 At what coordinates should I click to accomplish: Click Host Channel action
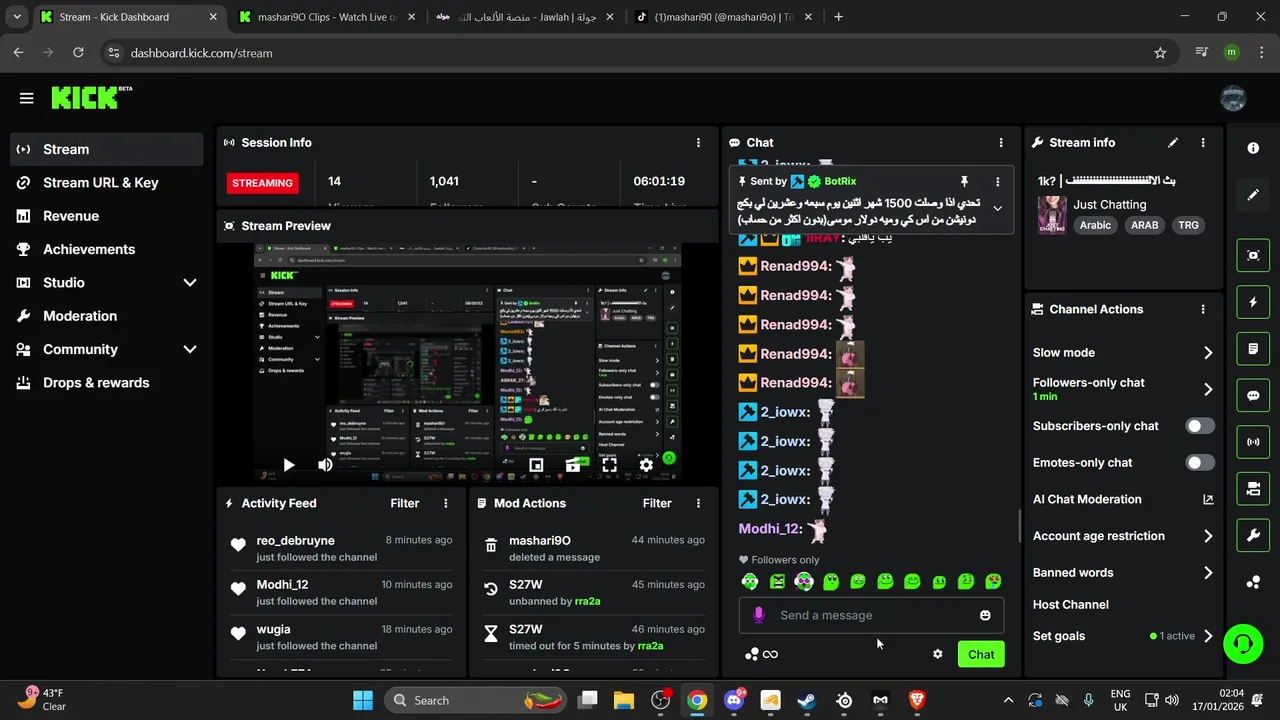(1071, 604)
